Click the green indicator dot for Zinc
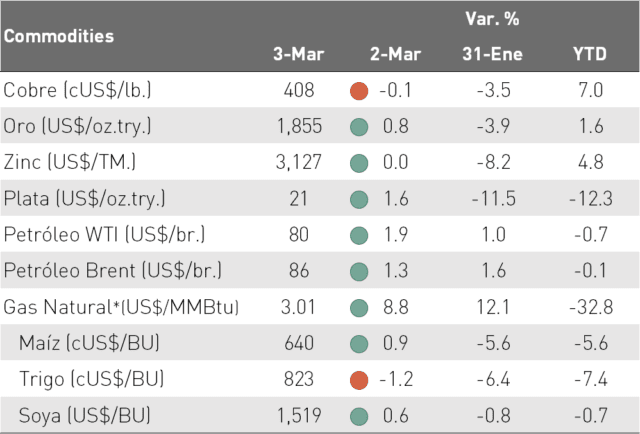This screenshot has height=434, width=640. pyautogui.click(x=359, y=163)
